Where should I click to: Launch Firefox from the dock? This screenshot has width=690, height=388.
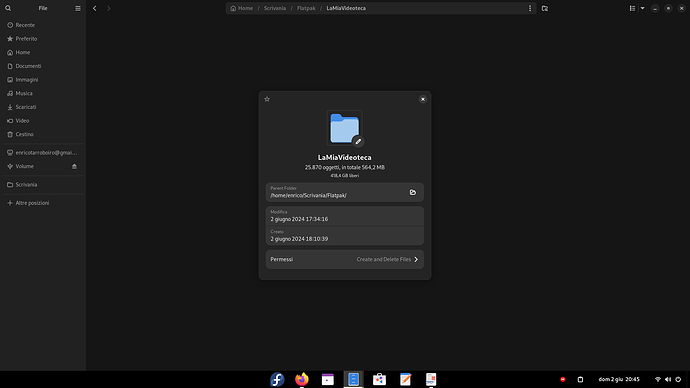pyautogui.click(x=302, y=379)
